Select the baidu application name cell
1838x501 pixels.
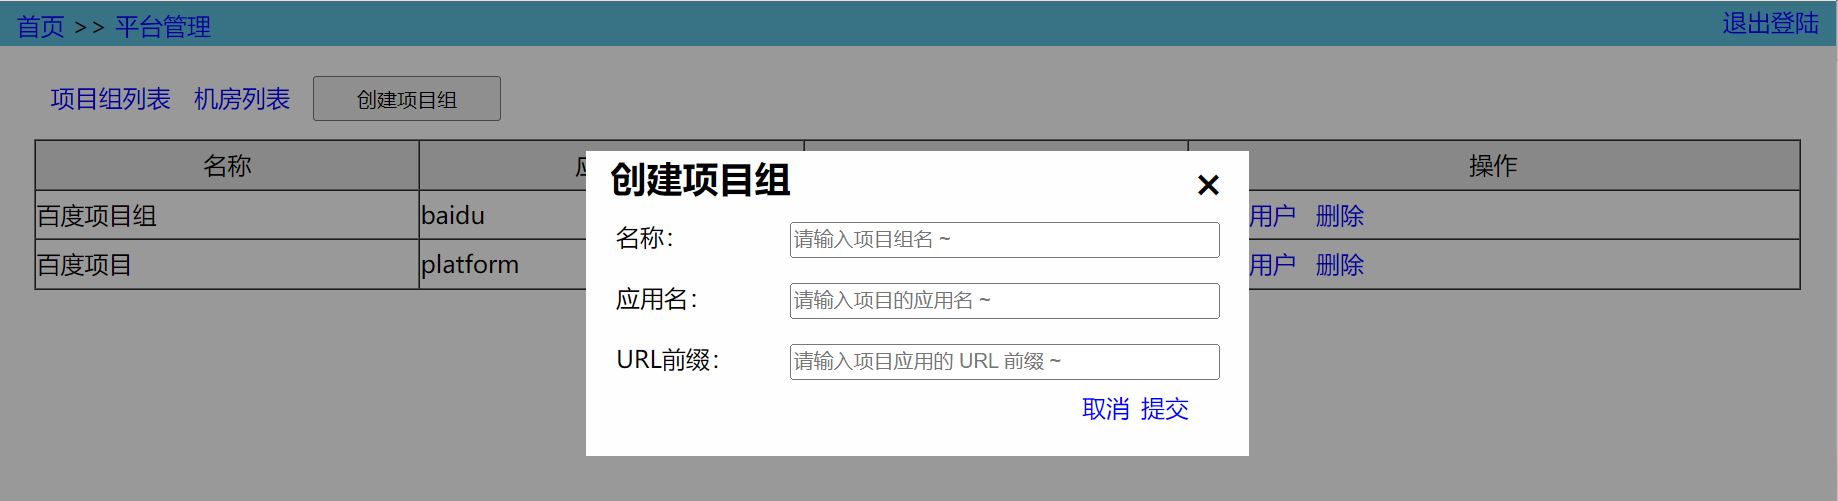coord(453,216)
